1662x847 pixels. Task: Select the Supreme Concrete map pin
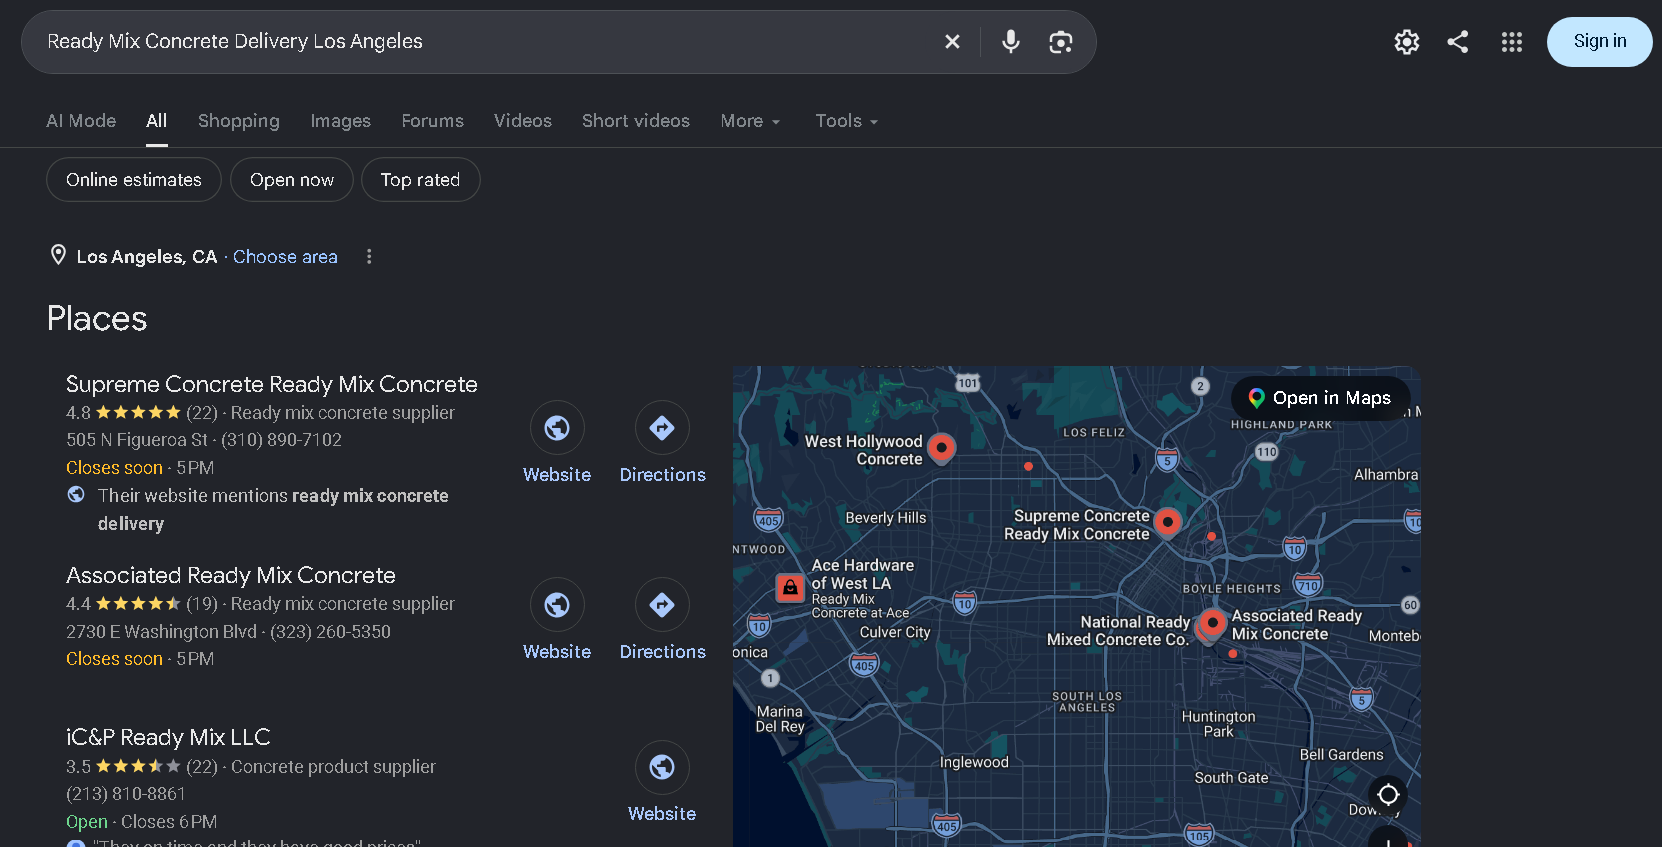tap(1167, 522)
